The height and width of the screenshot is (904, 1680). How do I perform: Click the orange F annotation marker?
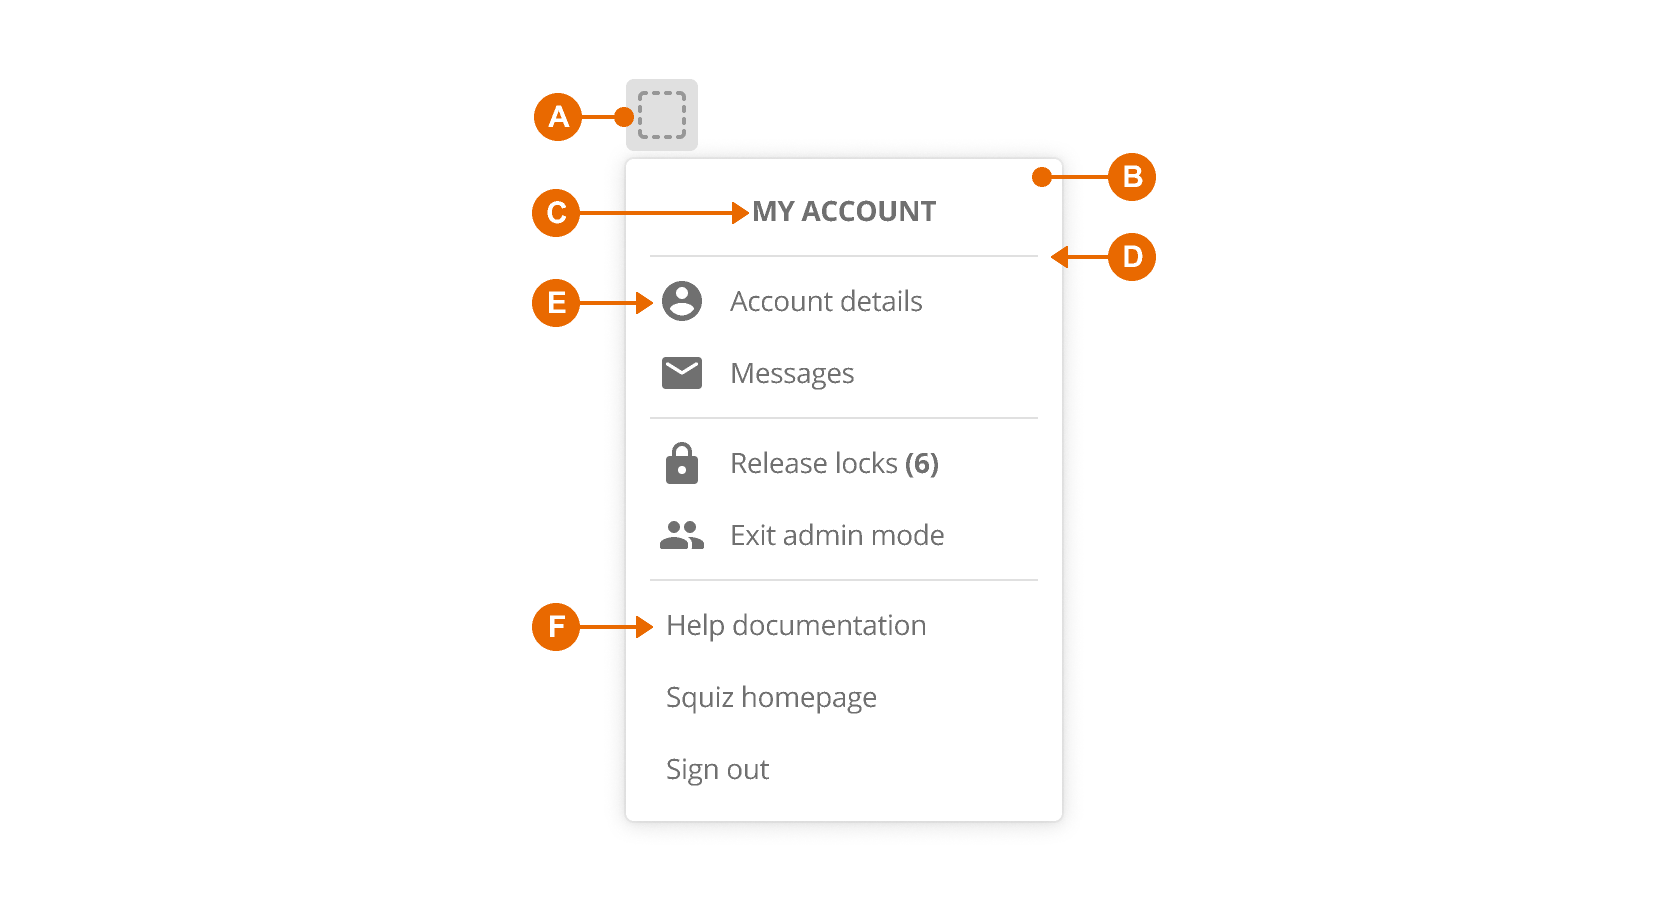[x=556, y=627]
